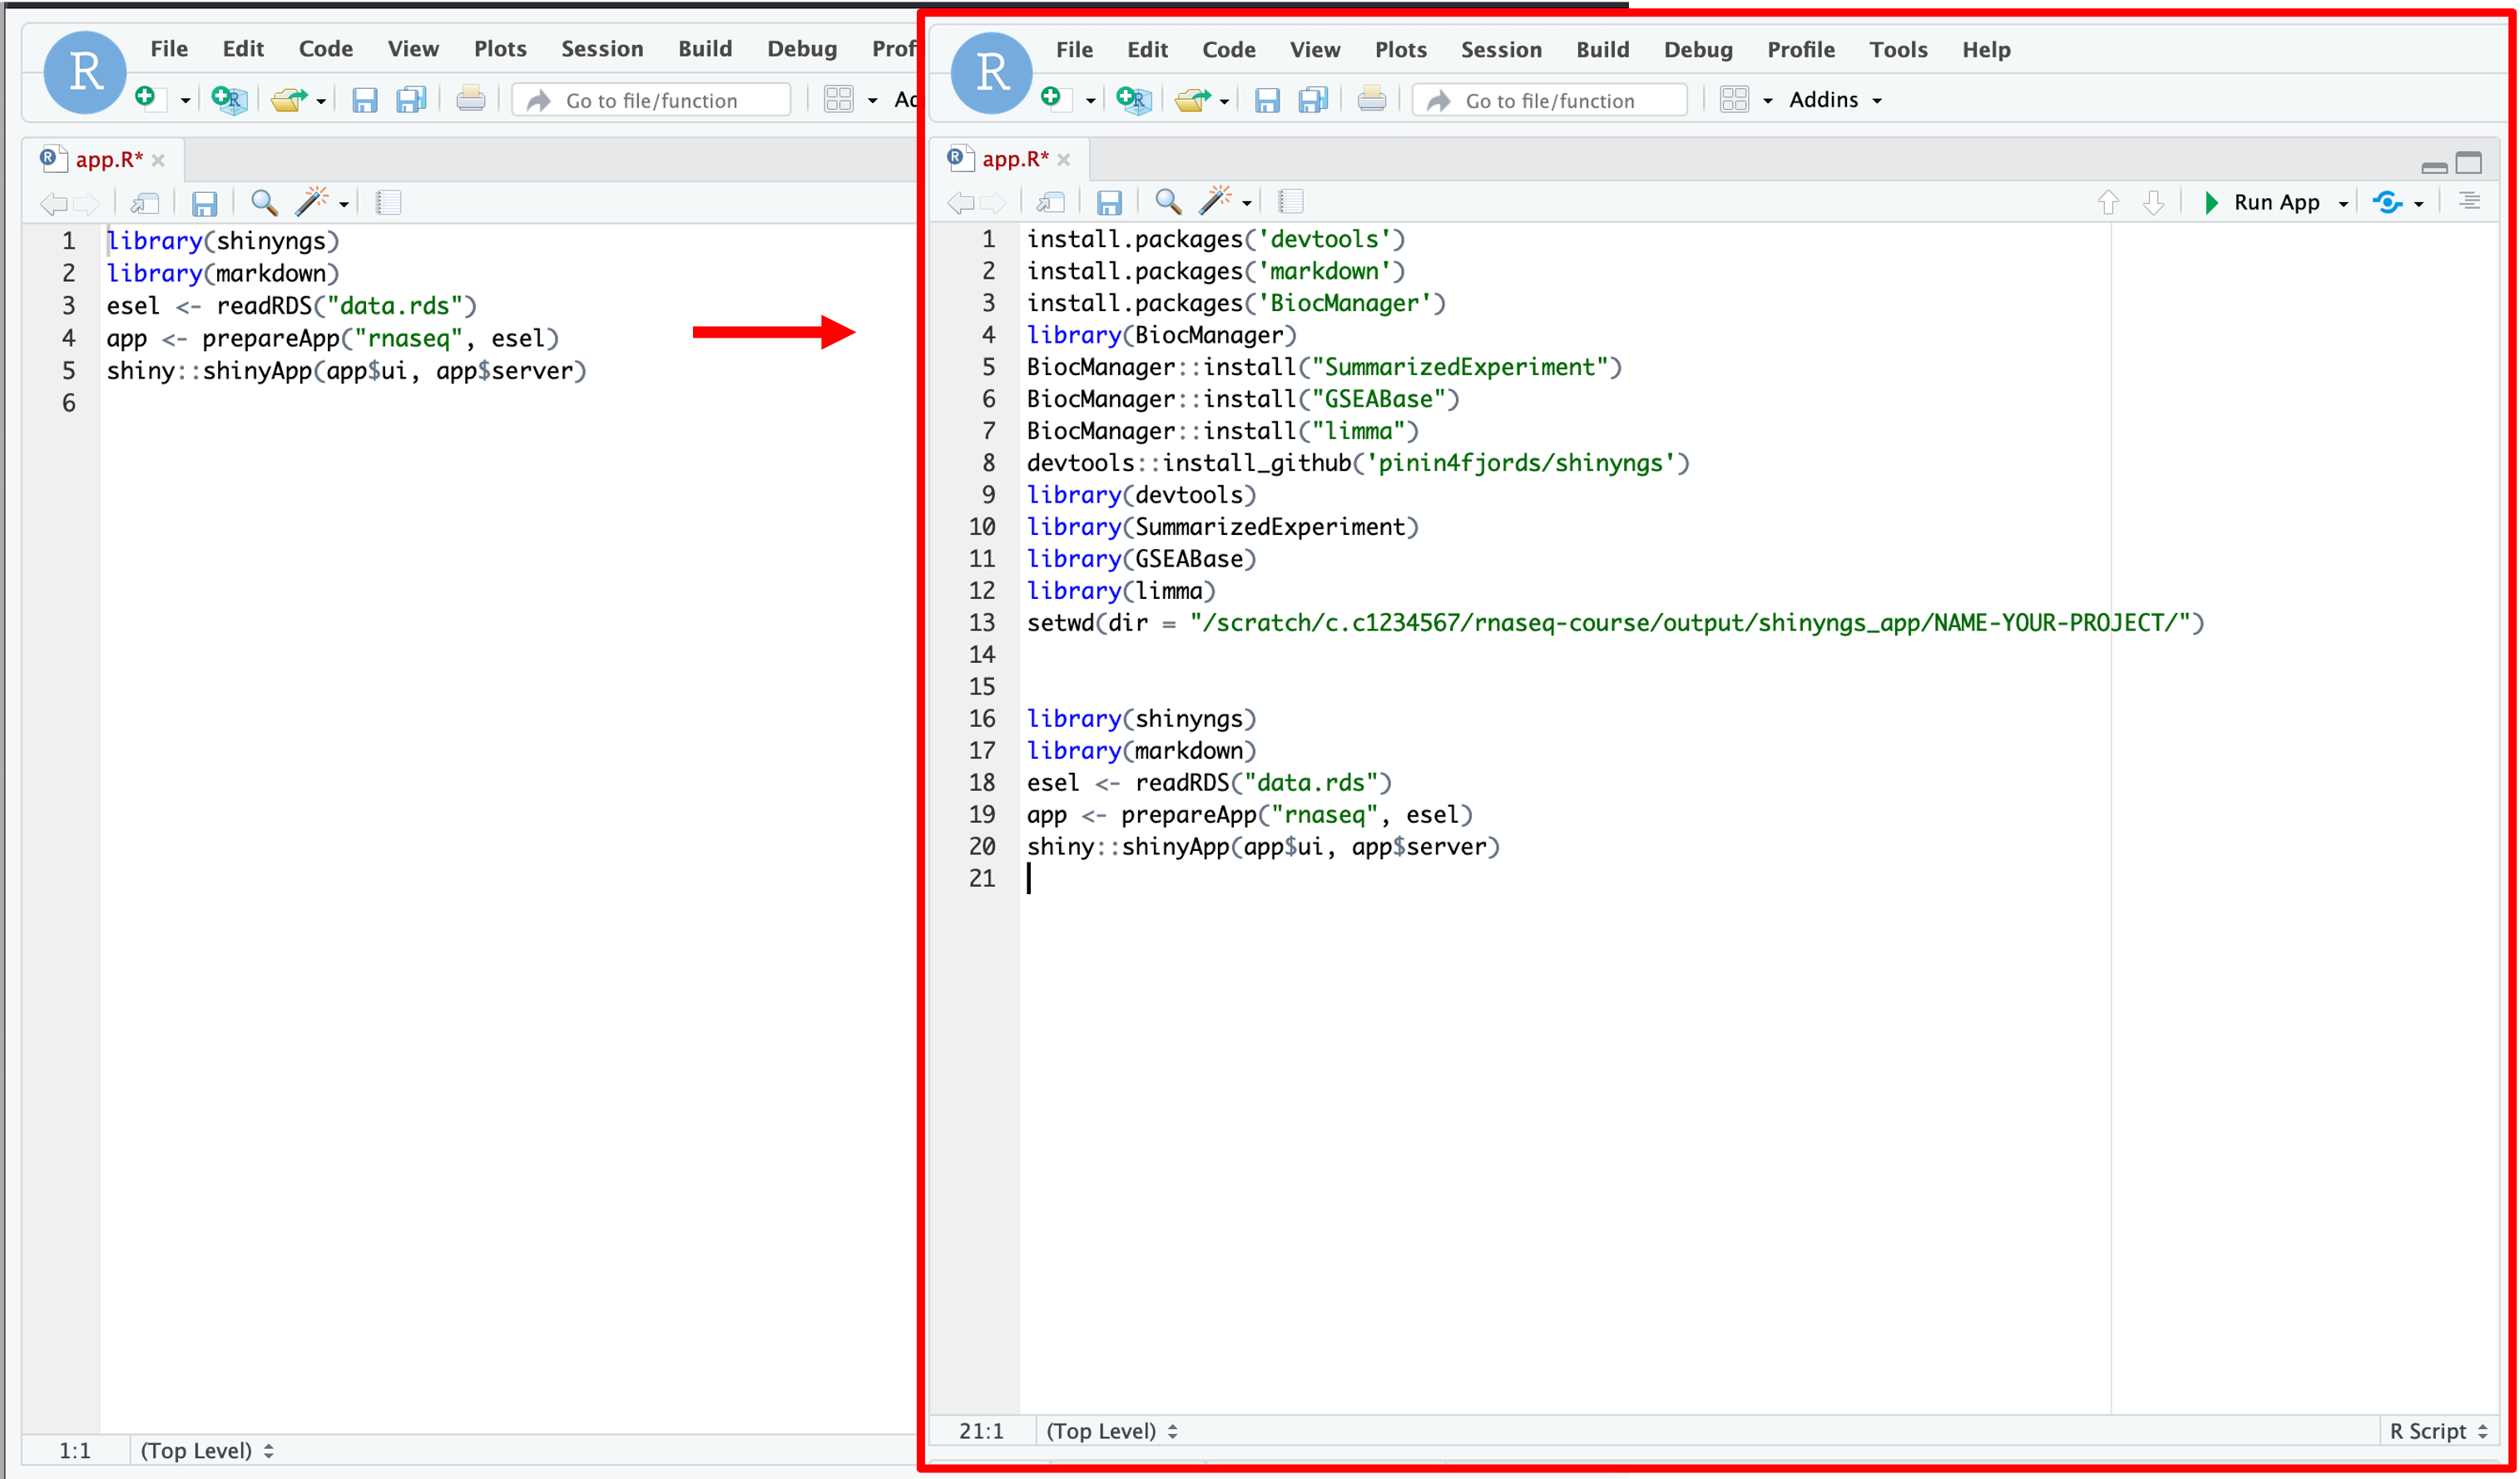2520x1479 pixels.
Task: Click the Run App button
Action: (x=2263, y=202)
